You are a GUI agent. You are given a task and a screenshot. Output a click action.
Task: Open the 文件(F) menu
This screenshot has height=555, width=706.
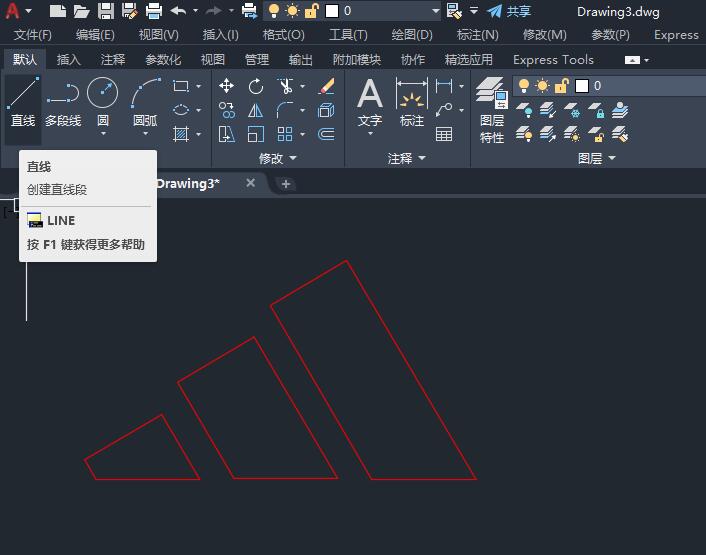click(32, 35)
